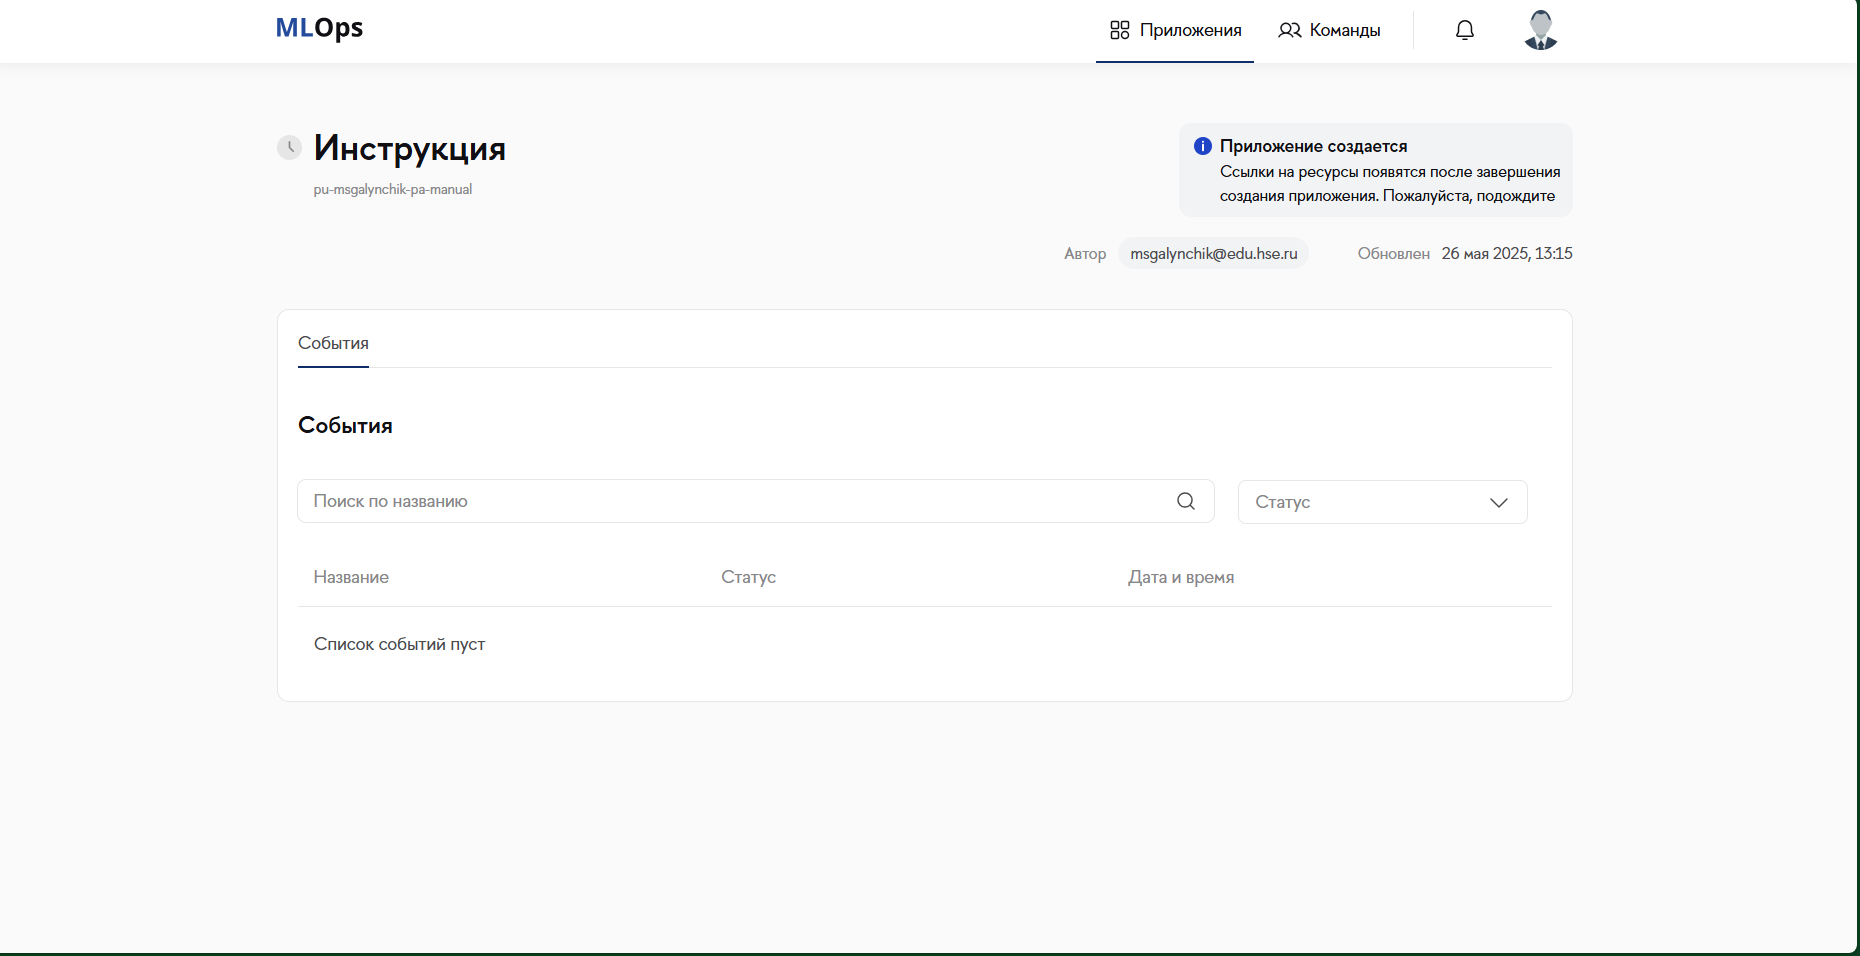Click the Название column header

point(351,577)
